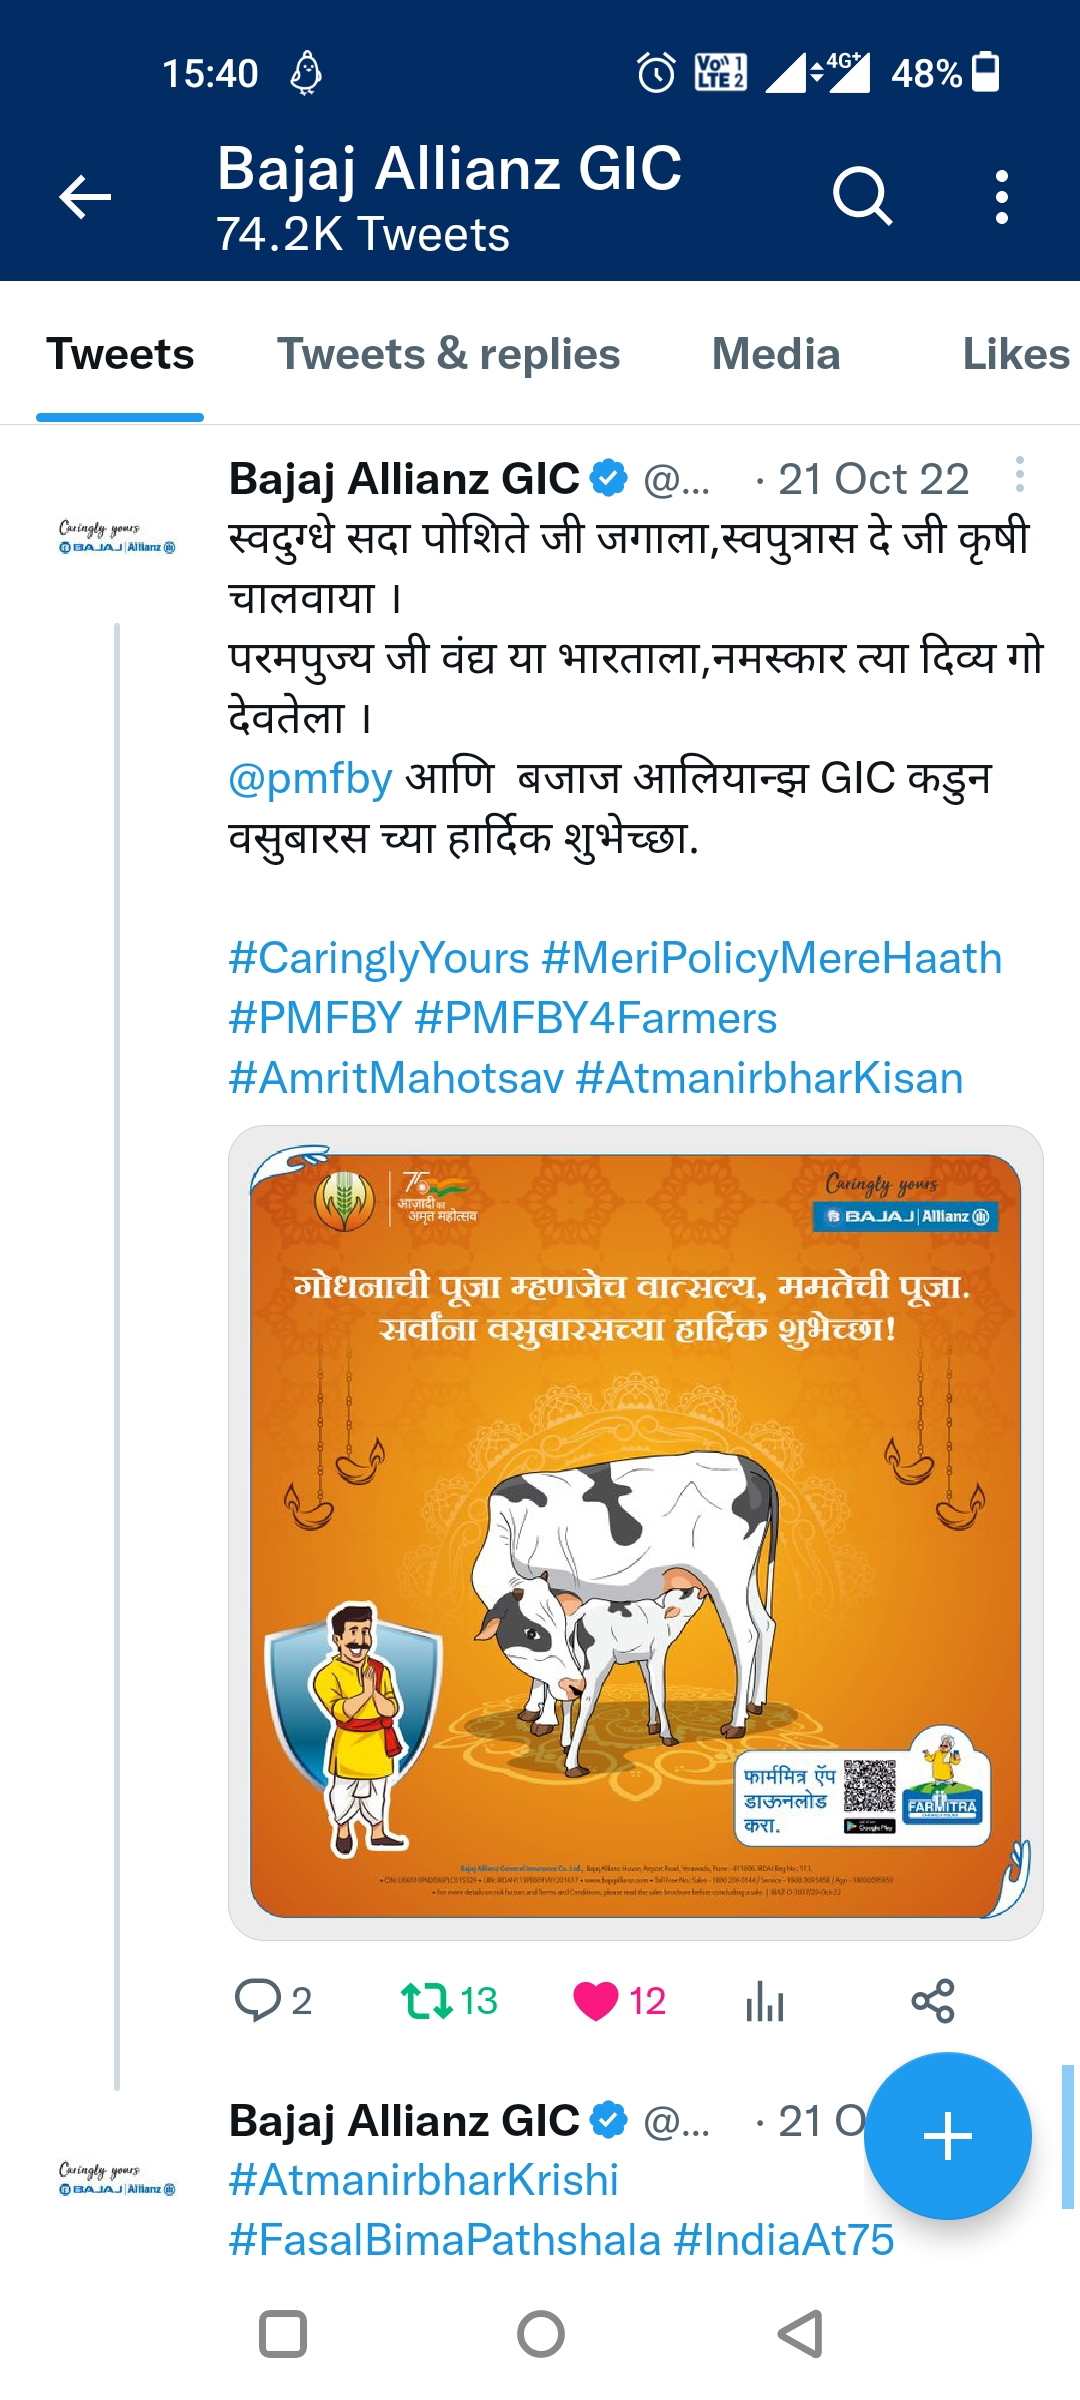Tap the reply icon with 2 replies
This screenshot has height=2400, width=1080.
click(x=258, y=2001)
